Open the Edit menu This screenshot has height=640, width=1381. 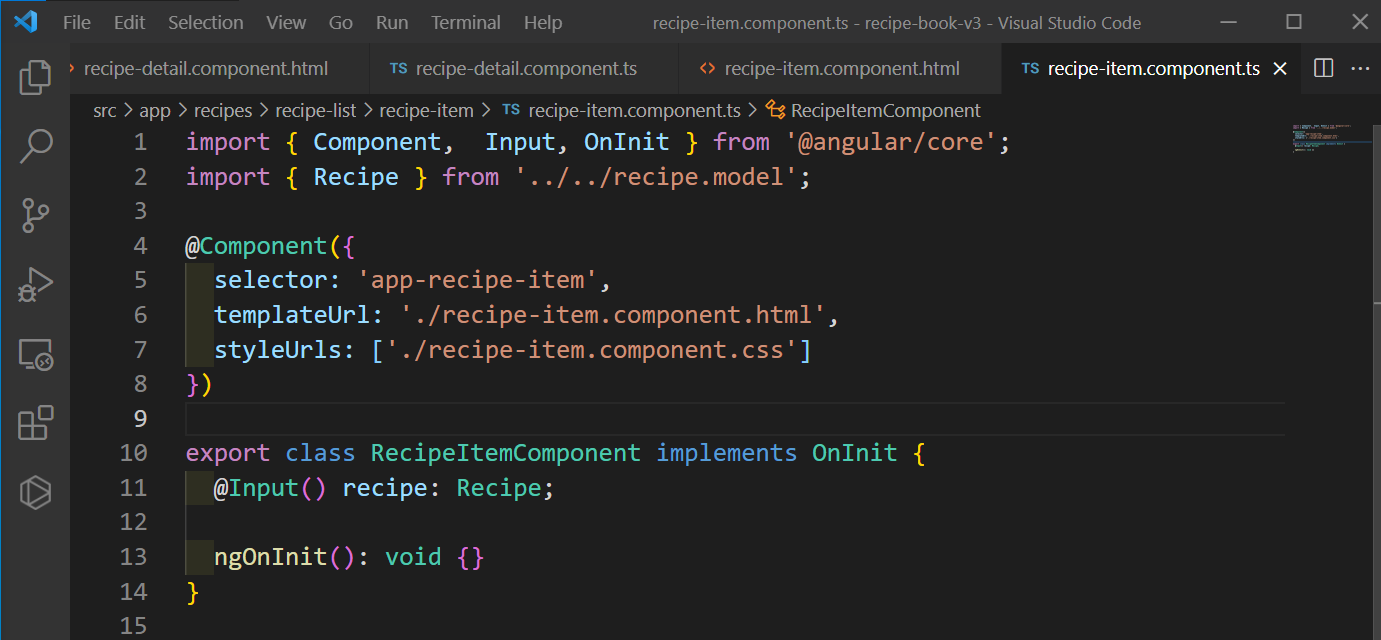[x=129, y=22]
